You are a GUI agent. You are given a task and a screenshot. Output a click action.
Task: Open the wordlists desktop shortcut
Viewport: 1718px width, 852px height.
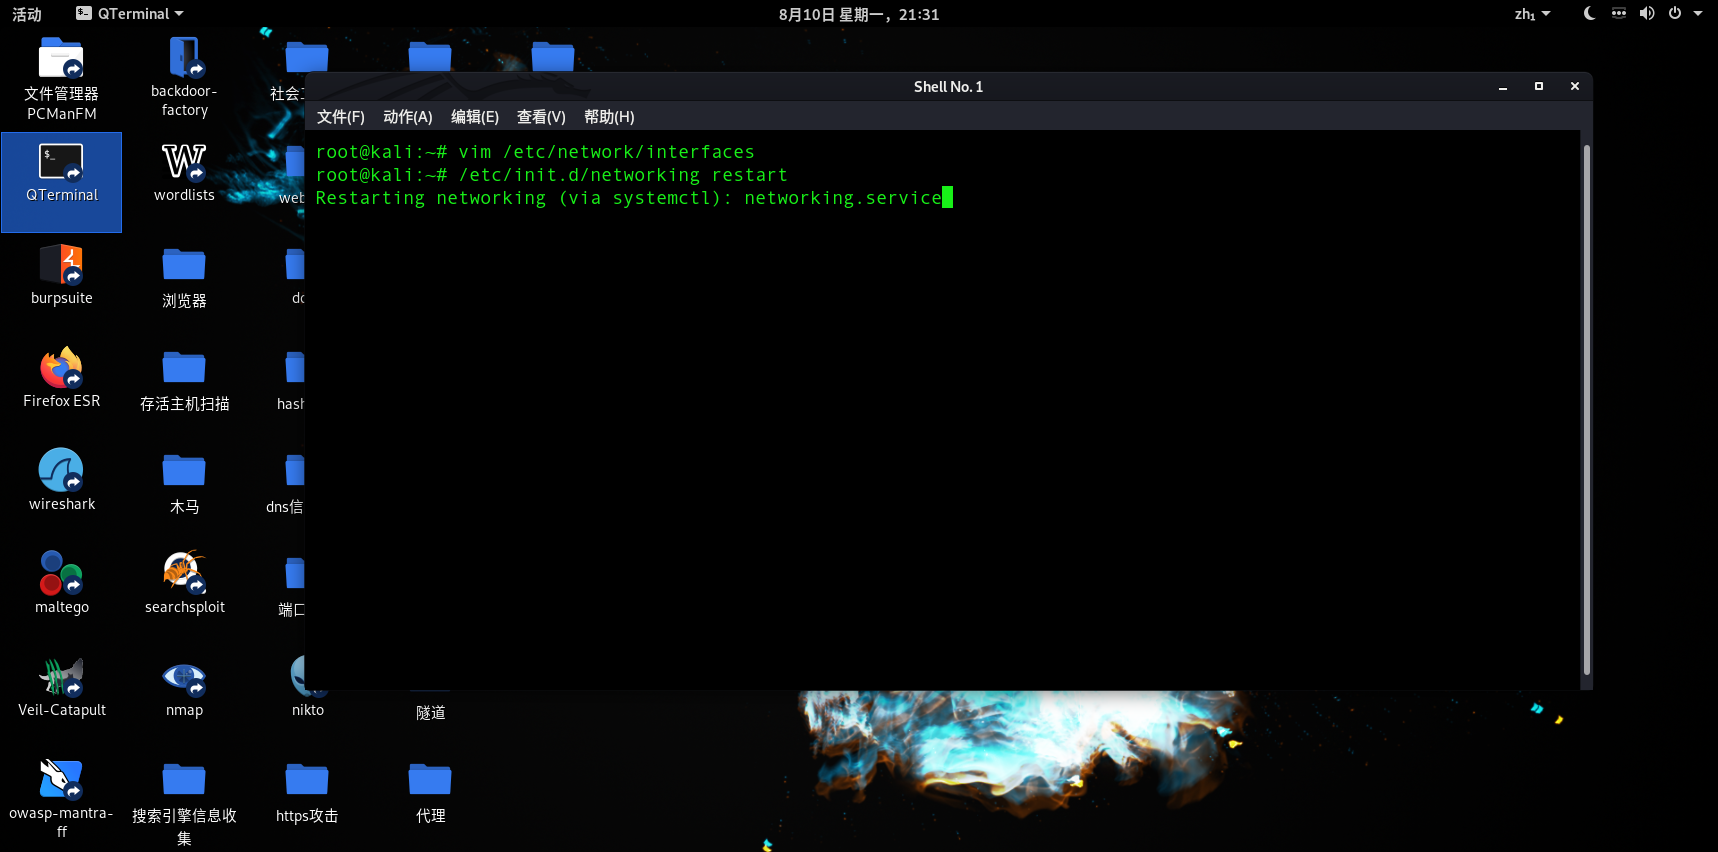coord(184,174)
